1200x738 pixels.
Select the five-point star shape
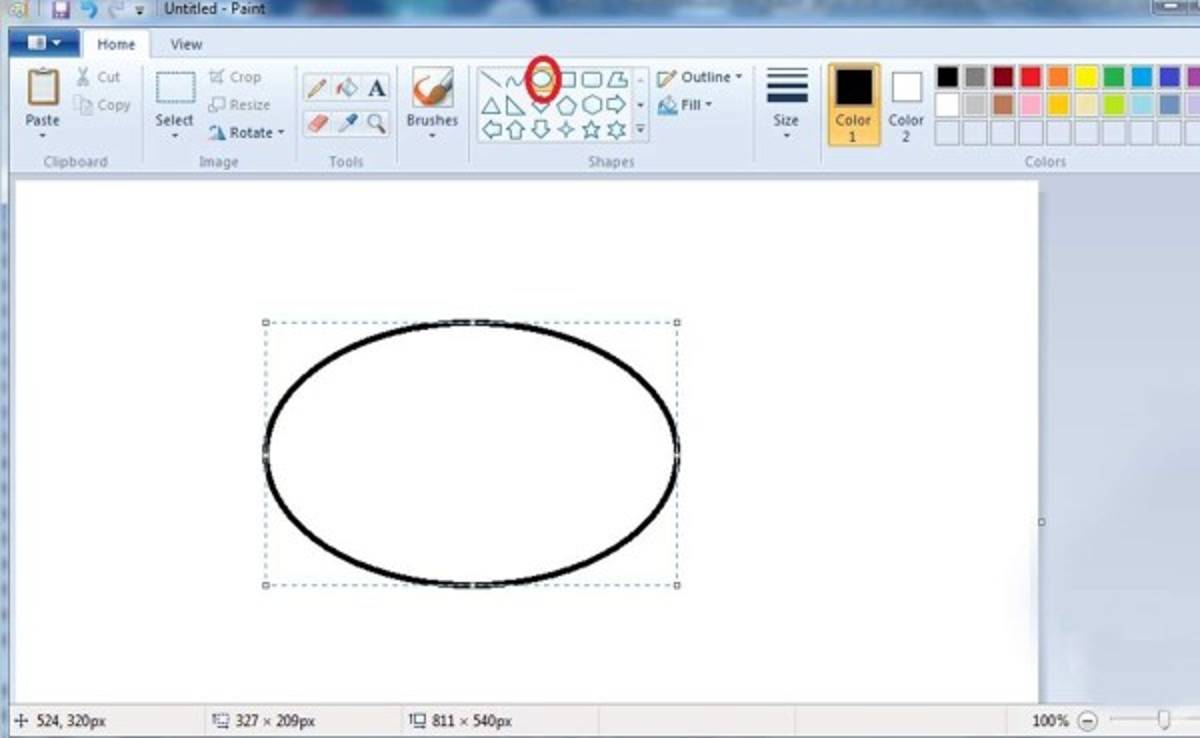tap(591, 130)
